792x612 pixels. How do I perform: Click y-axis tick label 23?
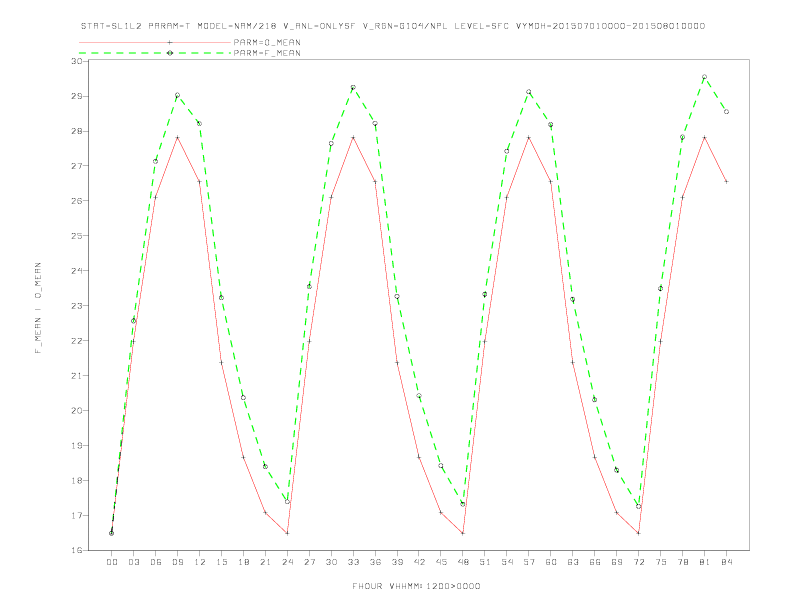(77, 306)
